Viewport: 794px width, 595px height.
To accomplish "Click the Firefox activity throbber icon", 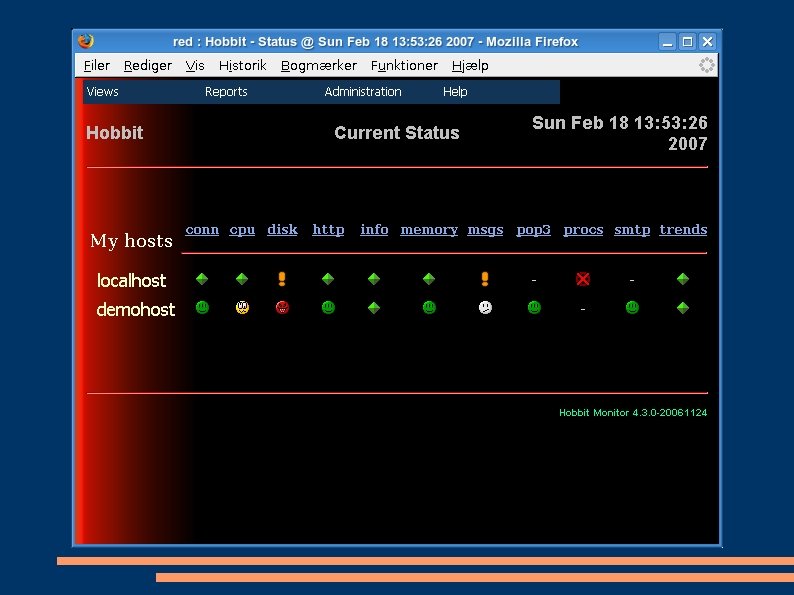I will 706,65.
